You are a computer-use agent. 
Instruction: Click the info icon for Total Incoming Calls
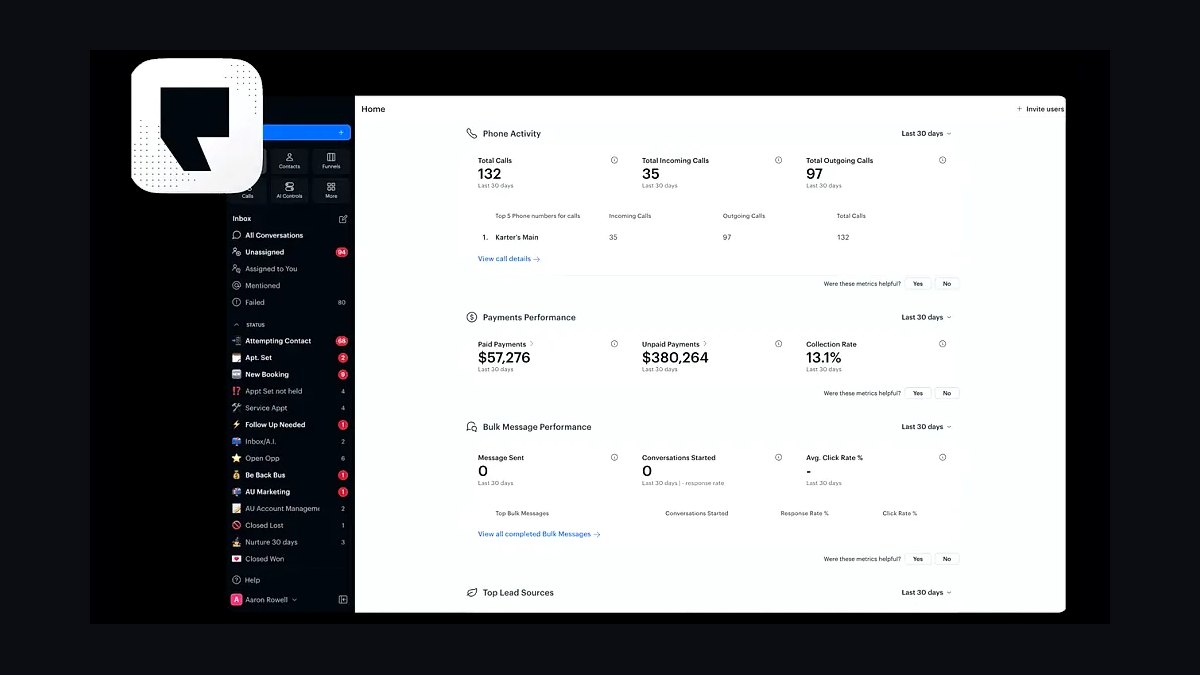pyautogui.click(x=779, y=160)
